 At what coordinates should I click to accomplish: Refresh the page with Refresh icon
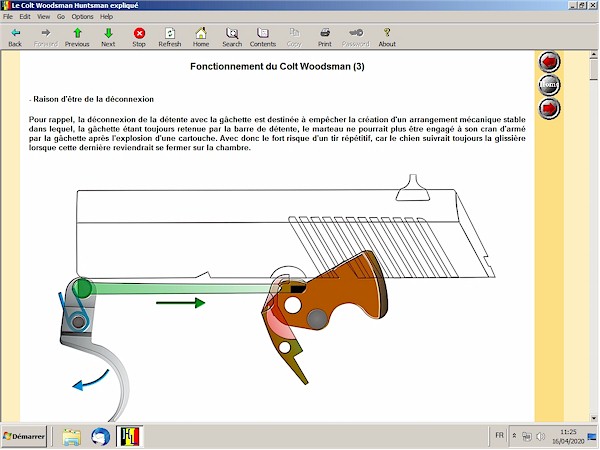coord(170,37)
